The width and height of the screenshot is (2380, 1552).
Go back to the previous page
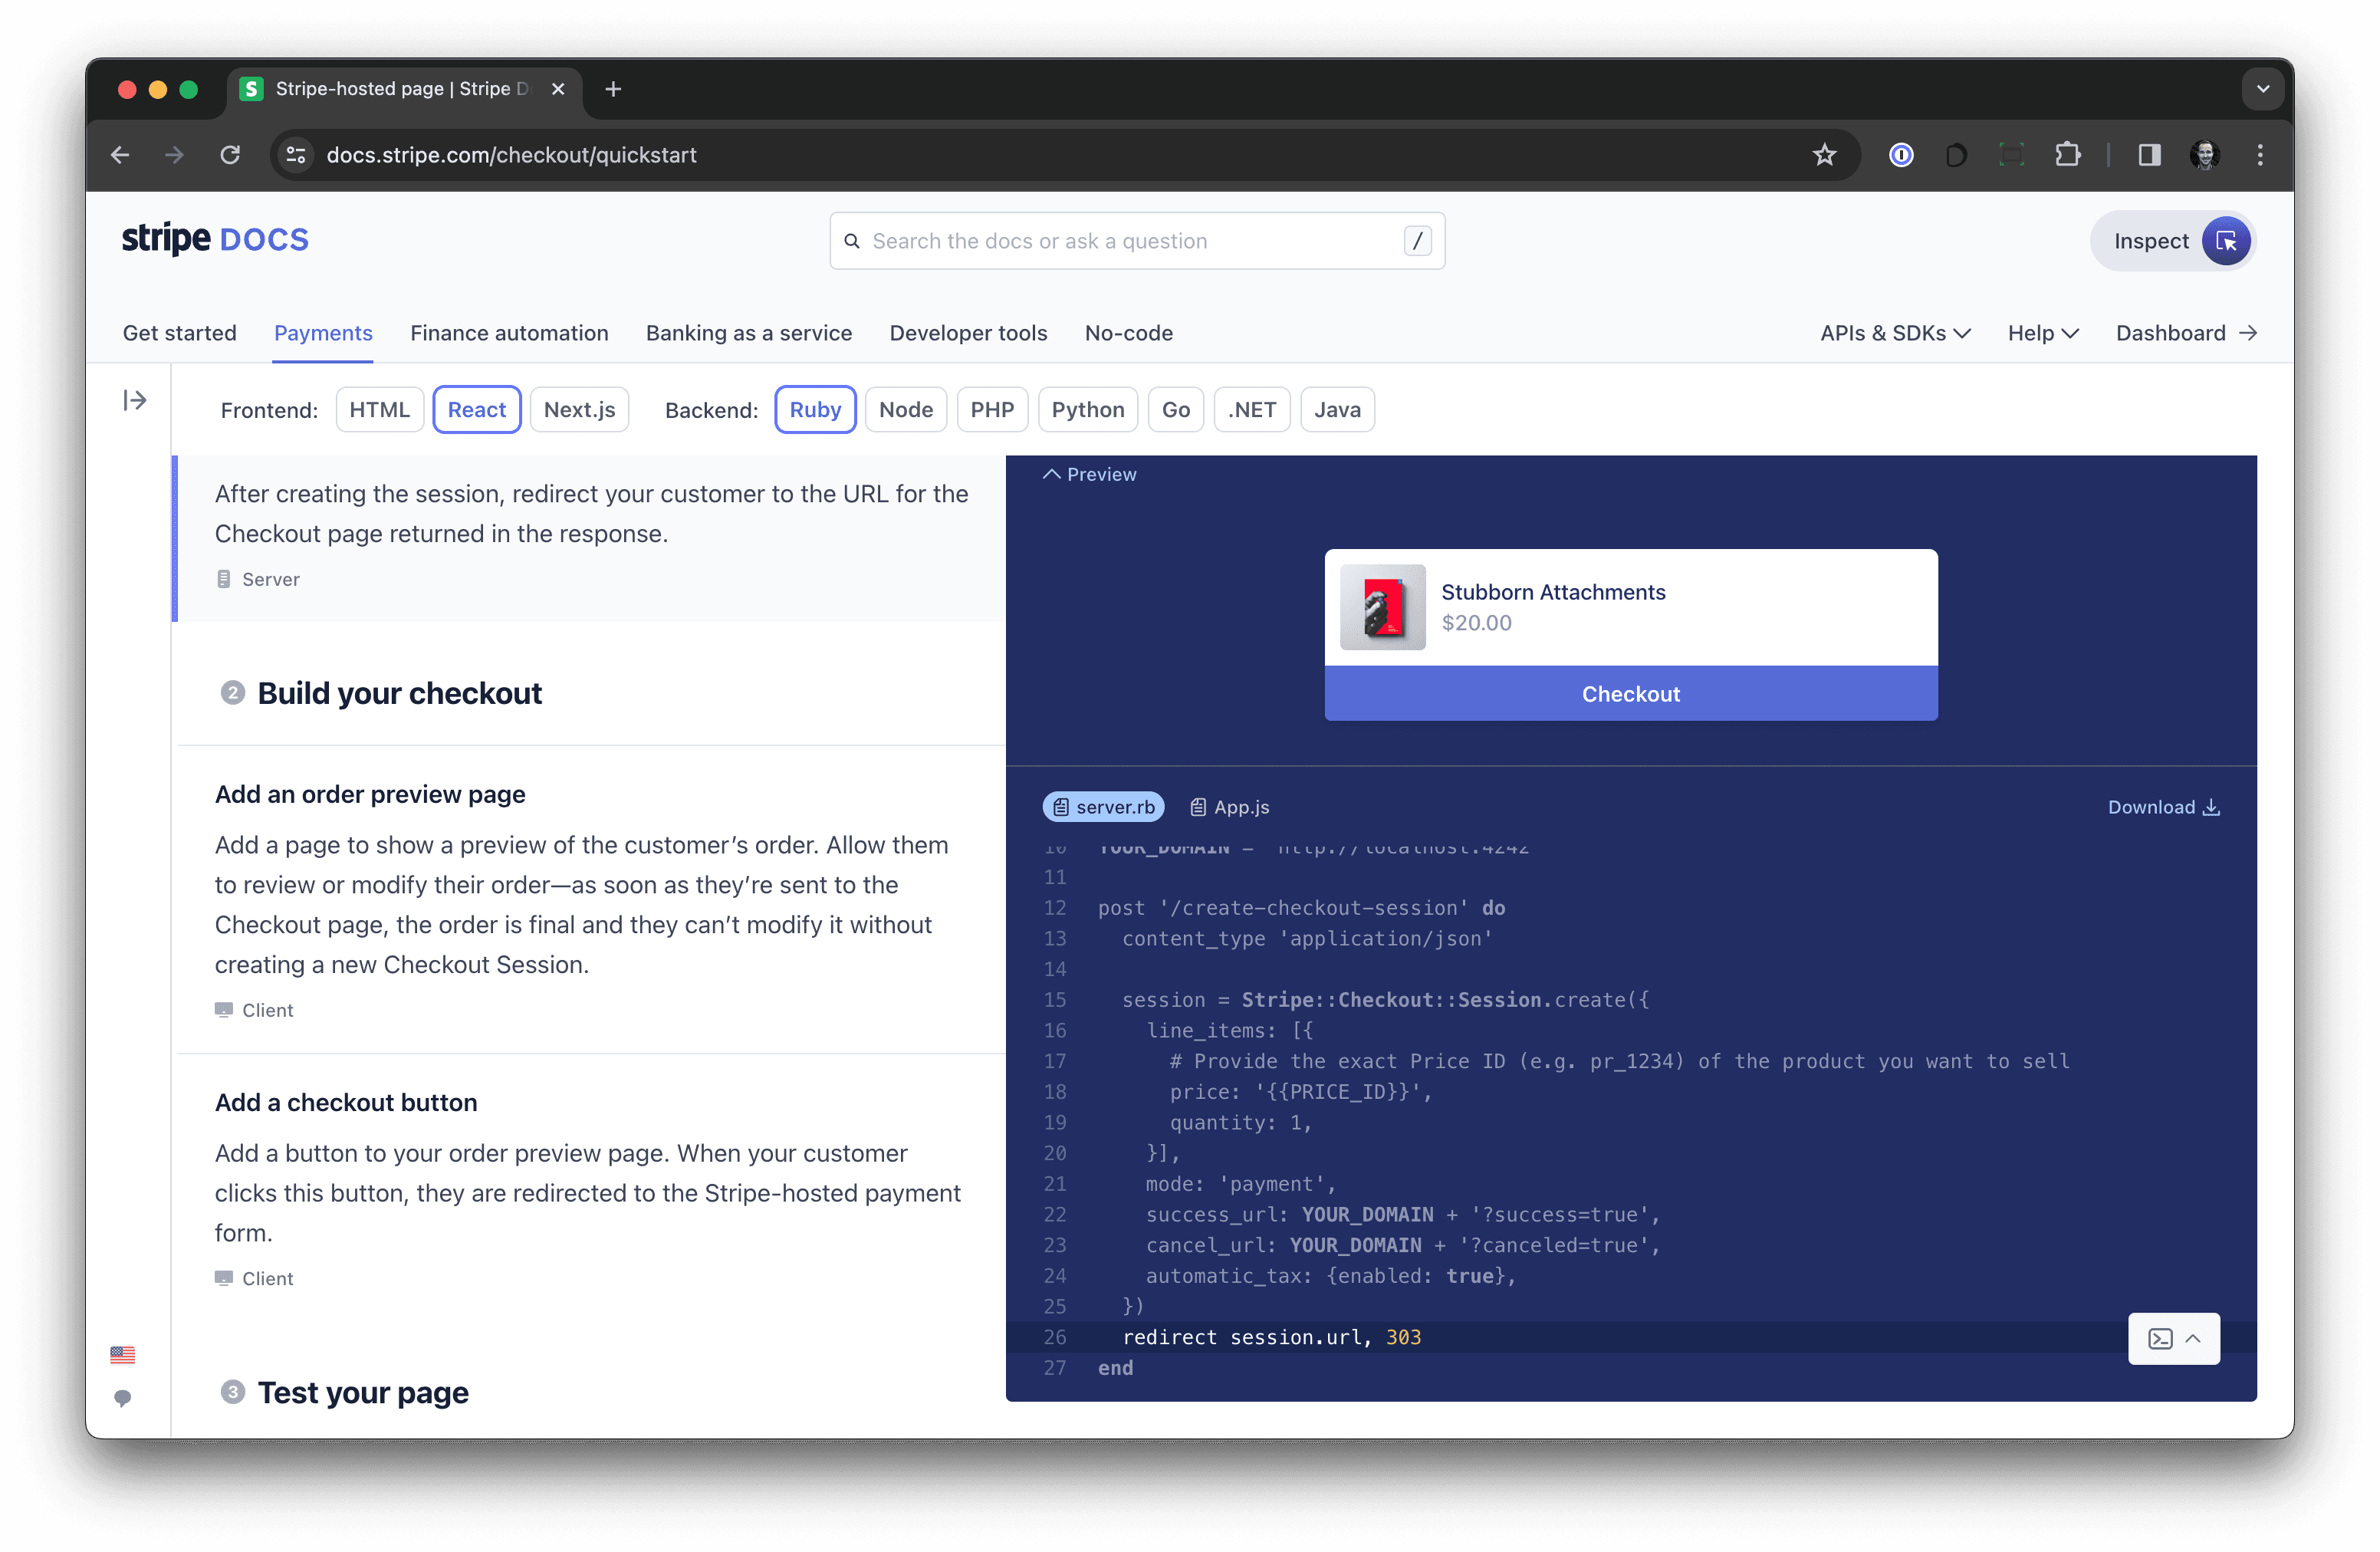[x=120, y=155]
